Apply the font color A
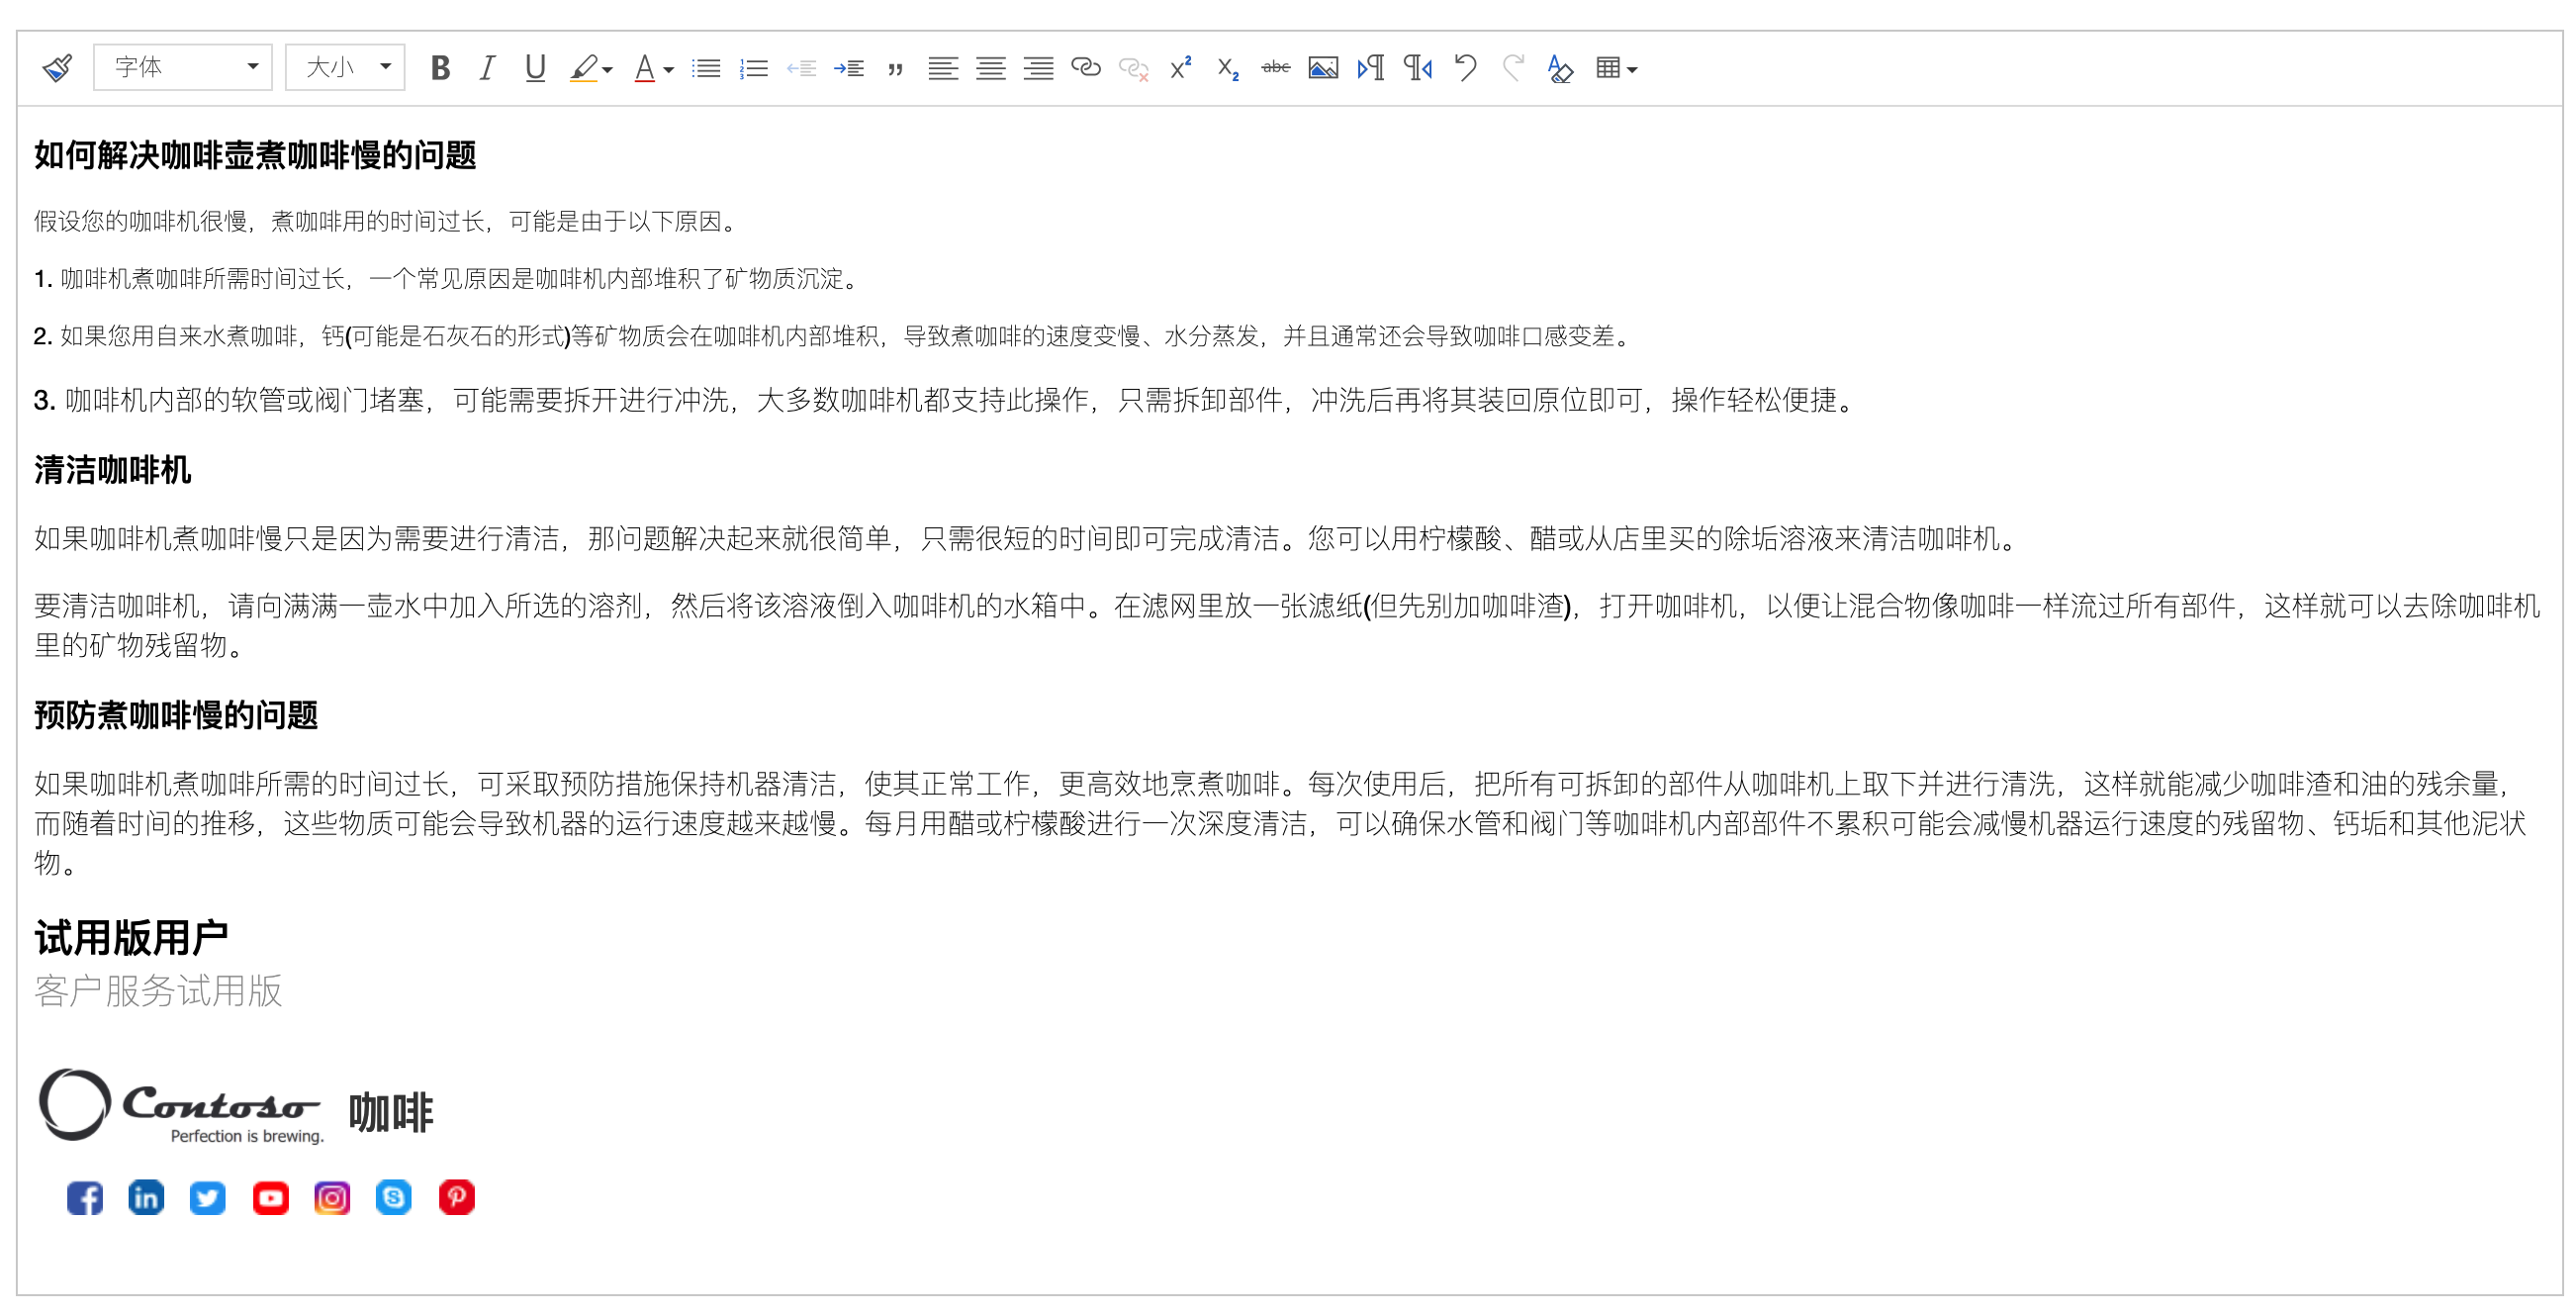 [x=645, y=68]
